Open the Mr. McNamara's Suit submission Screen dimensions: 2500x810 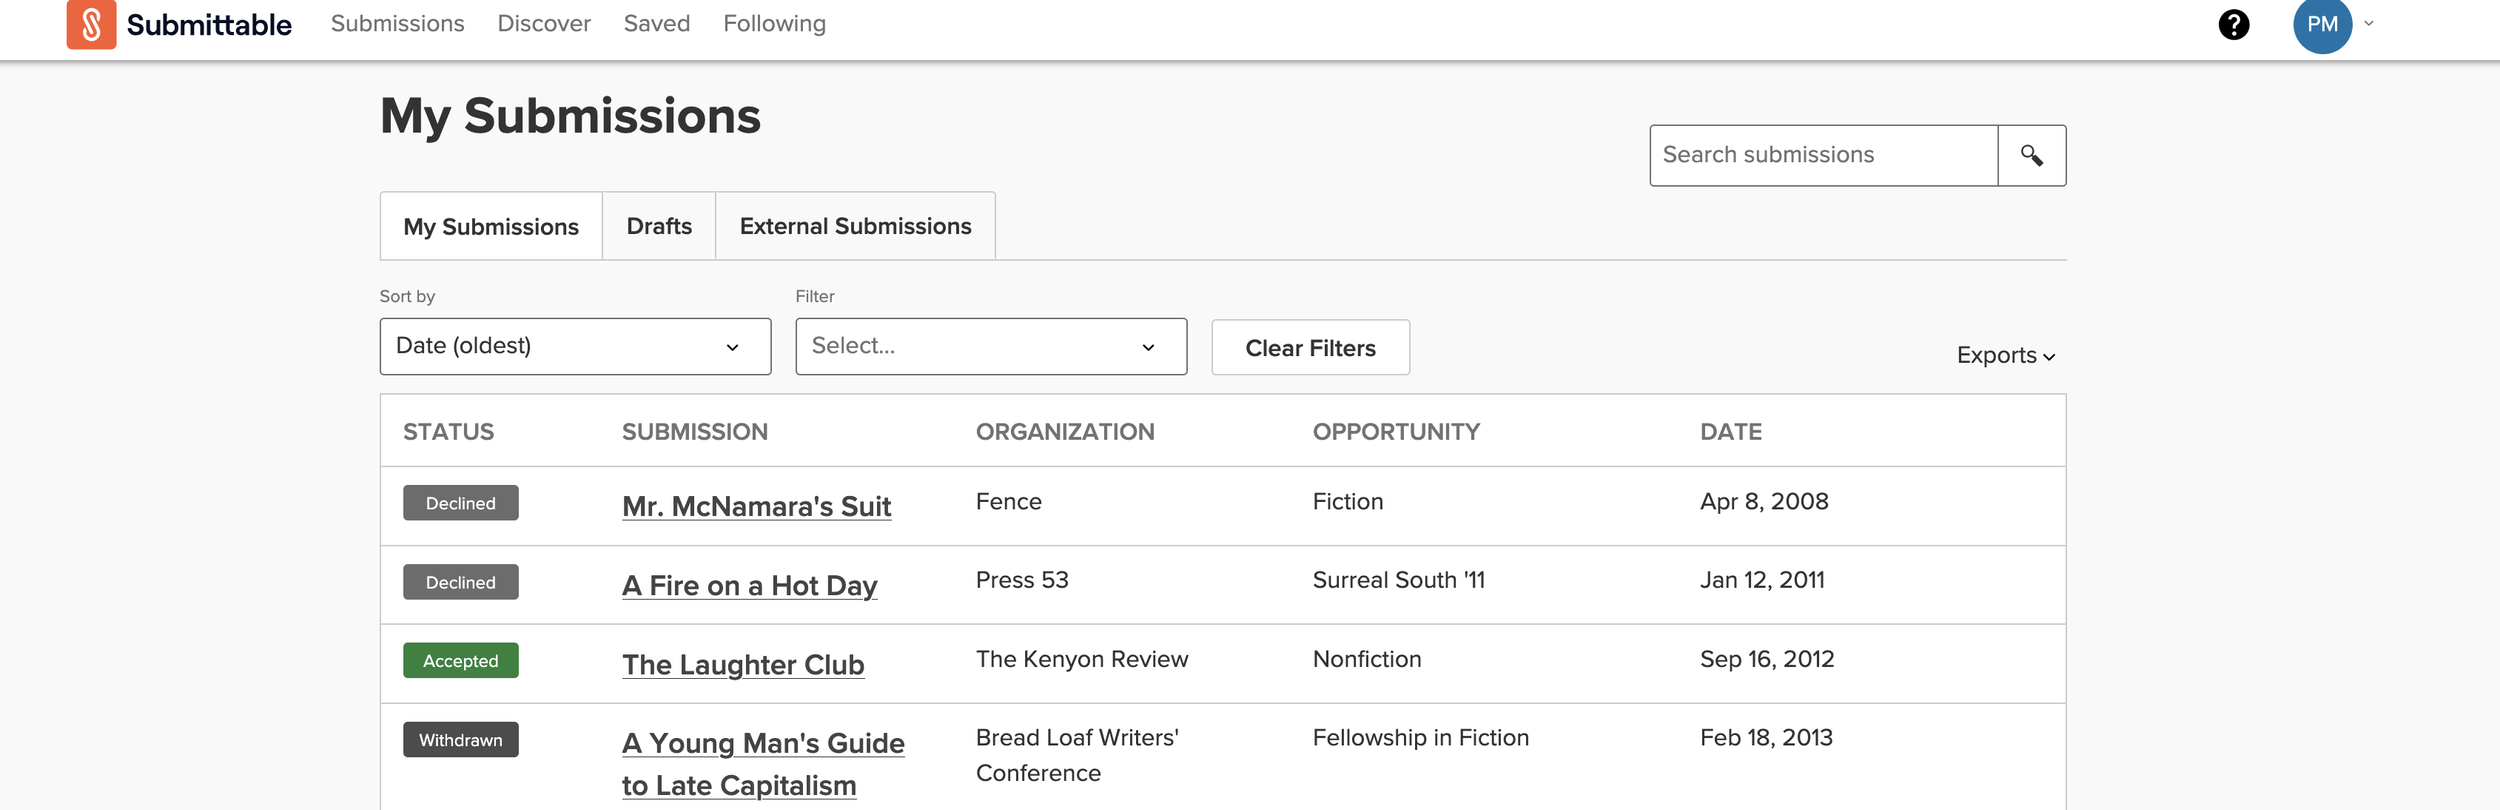click(x=756, y=506)
